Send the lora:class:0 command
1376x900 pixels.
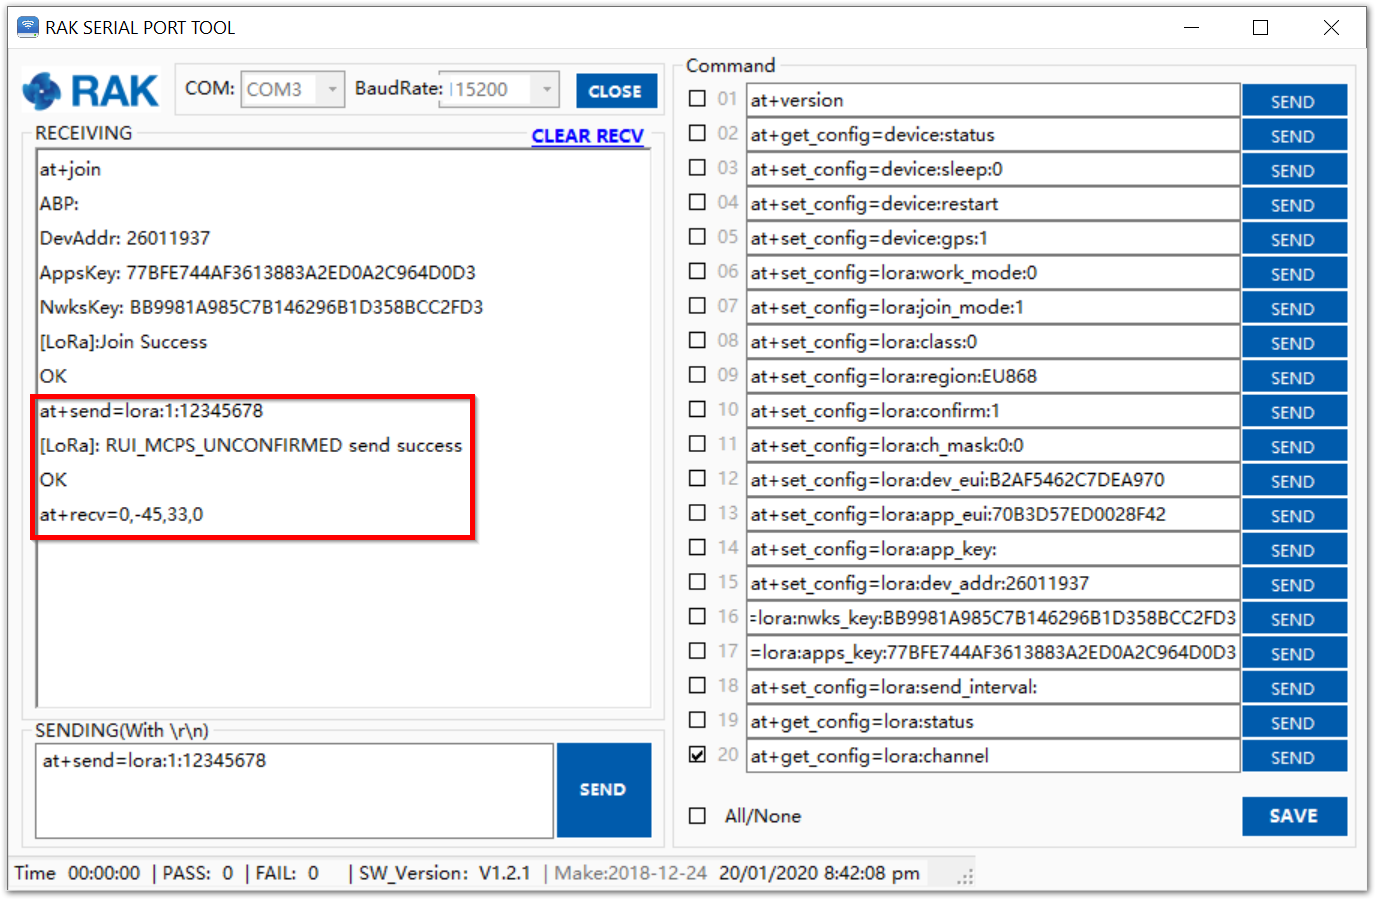(x=1294, y=342)
